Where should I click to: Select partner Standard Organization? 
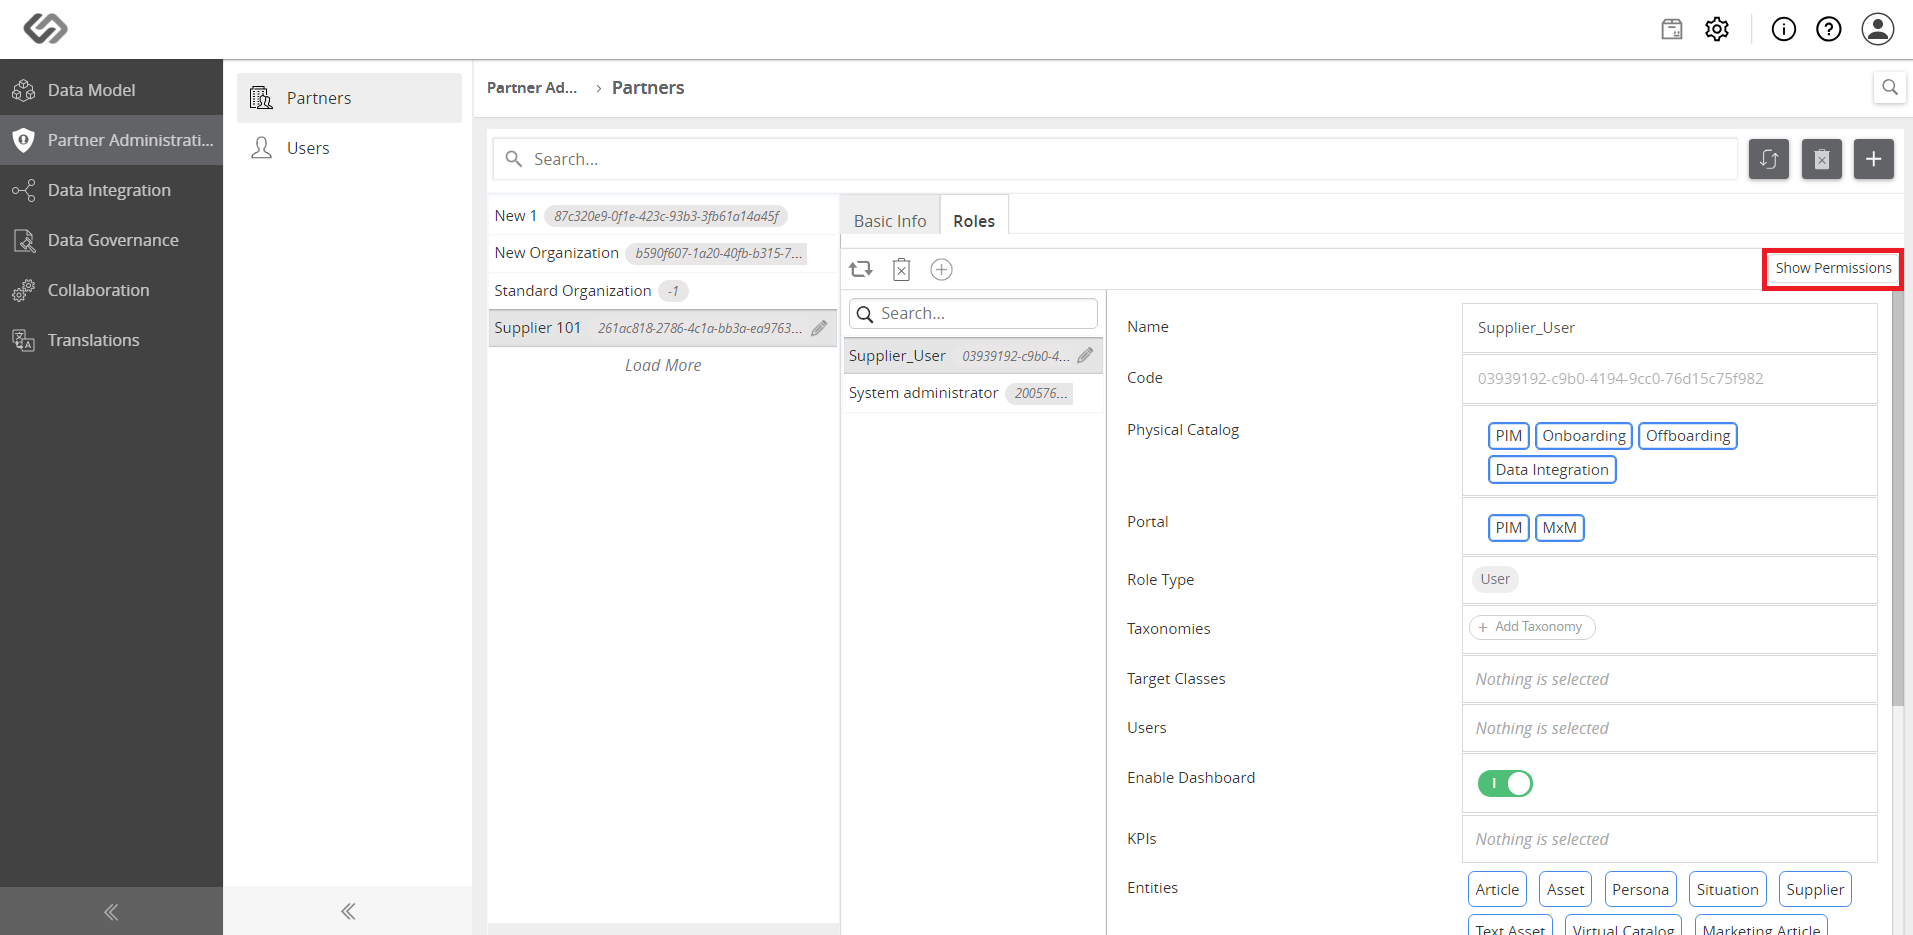coord(662,291)
